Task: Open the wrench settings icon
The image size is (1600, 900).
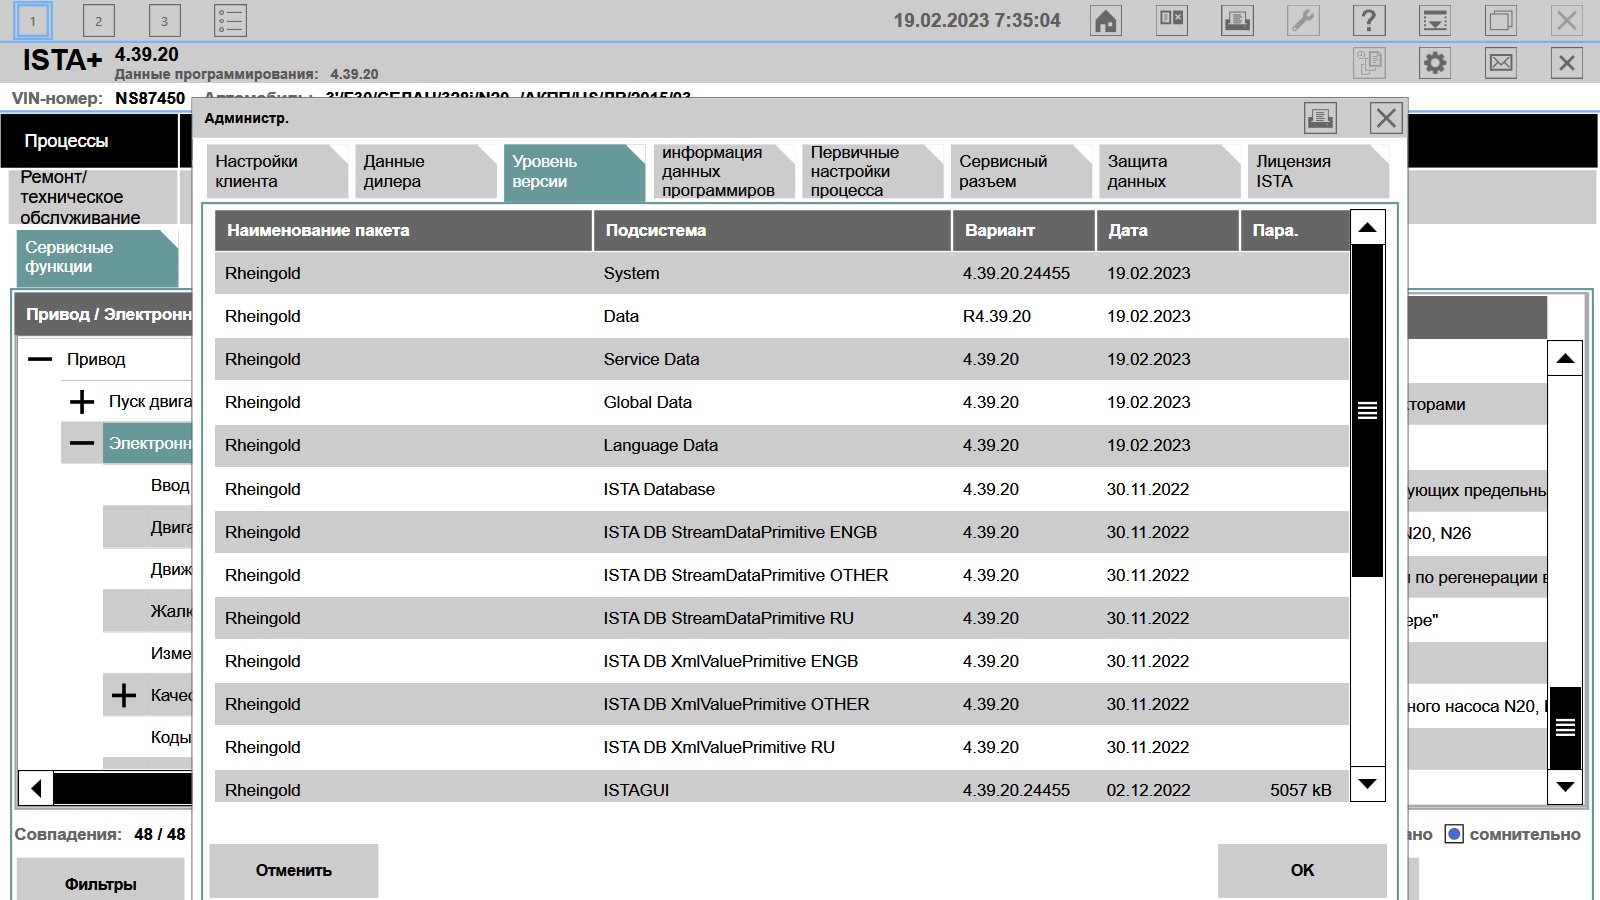Action: (x=1304, y=21)
